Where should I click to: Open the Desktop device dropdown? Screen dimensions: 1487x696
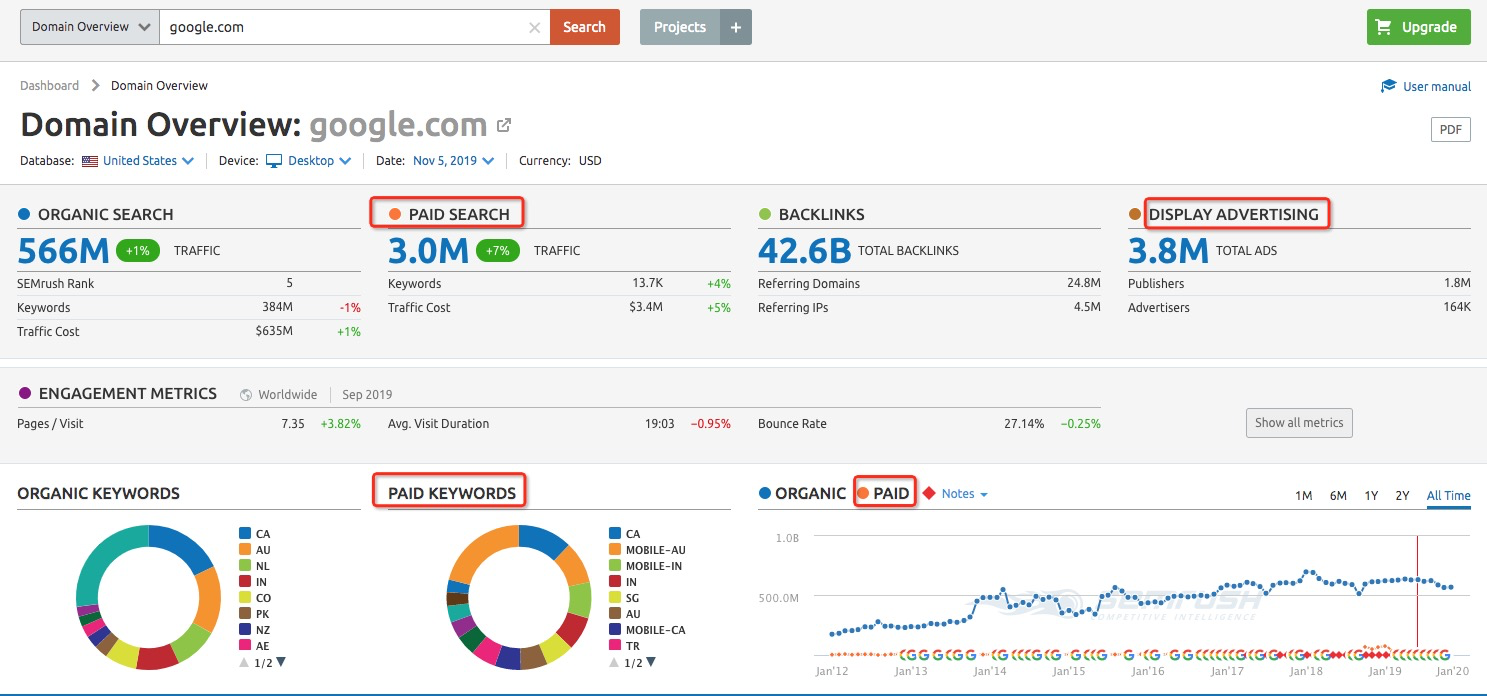(x=320, y=161)
